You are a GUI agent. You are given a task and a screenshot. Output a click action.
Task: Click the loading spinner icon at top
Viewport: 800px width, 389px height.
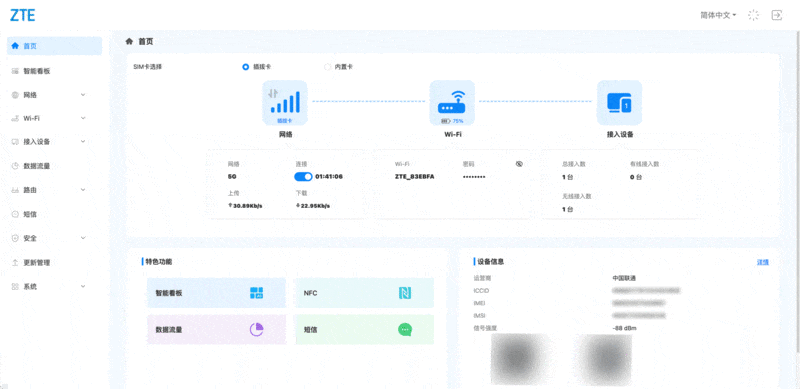754,15
